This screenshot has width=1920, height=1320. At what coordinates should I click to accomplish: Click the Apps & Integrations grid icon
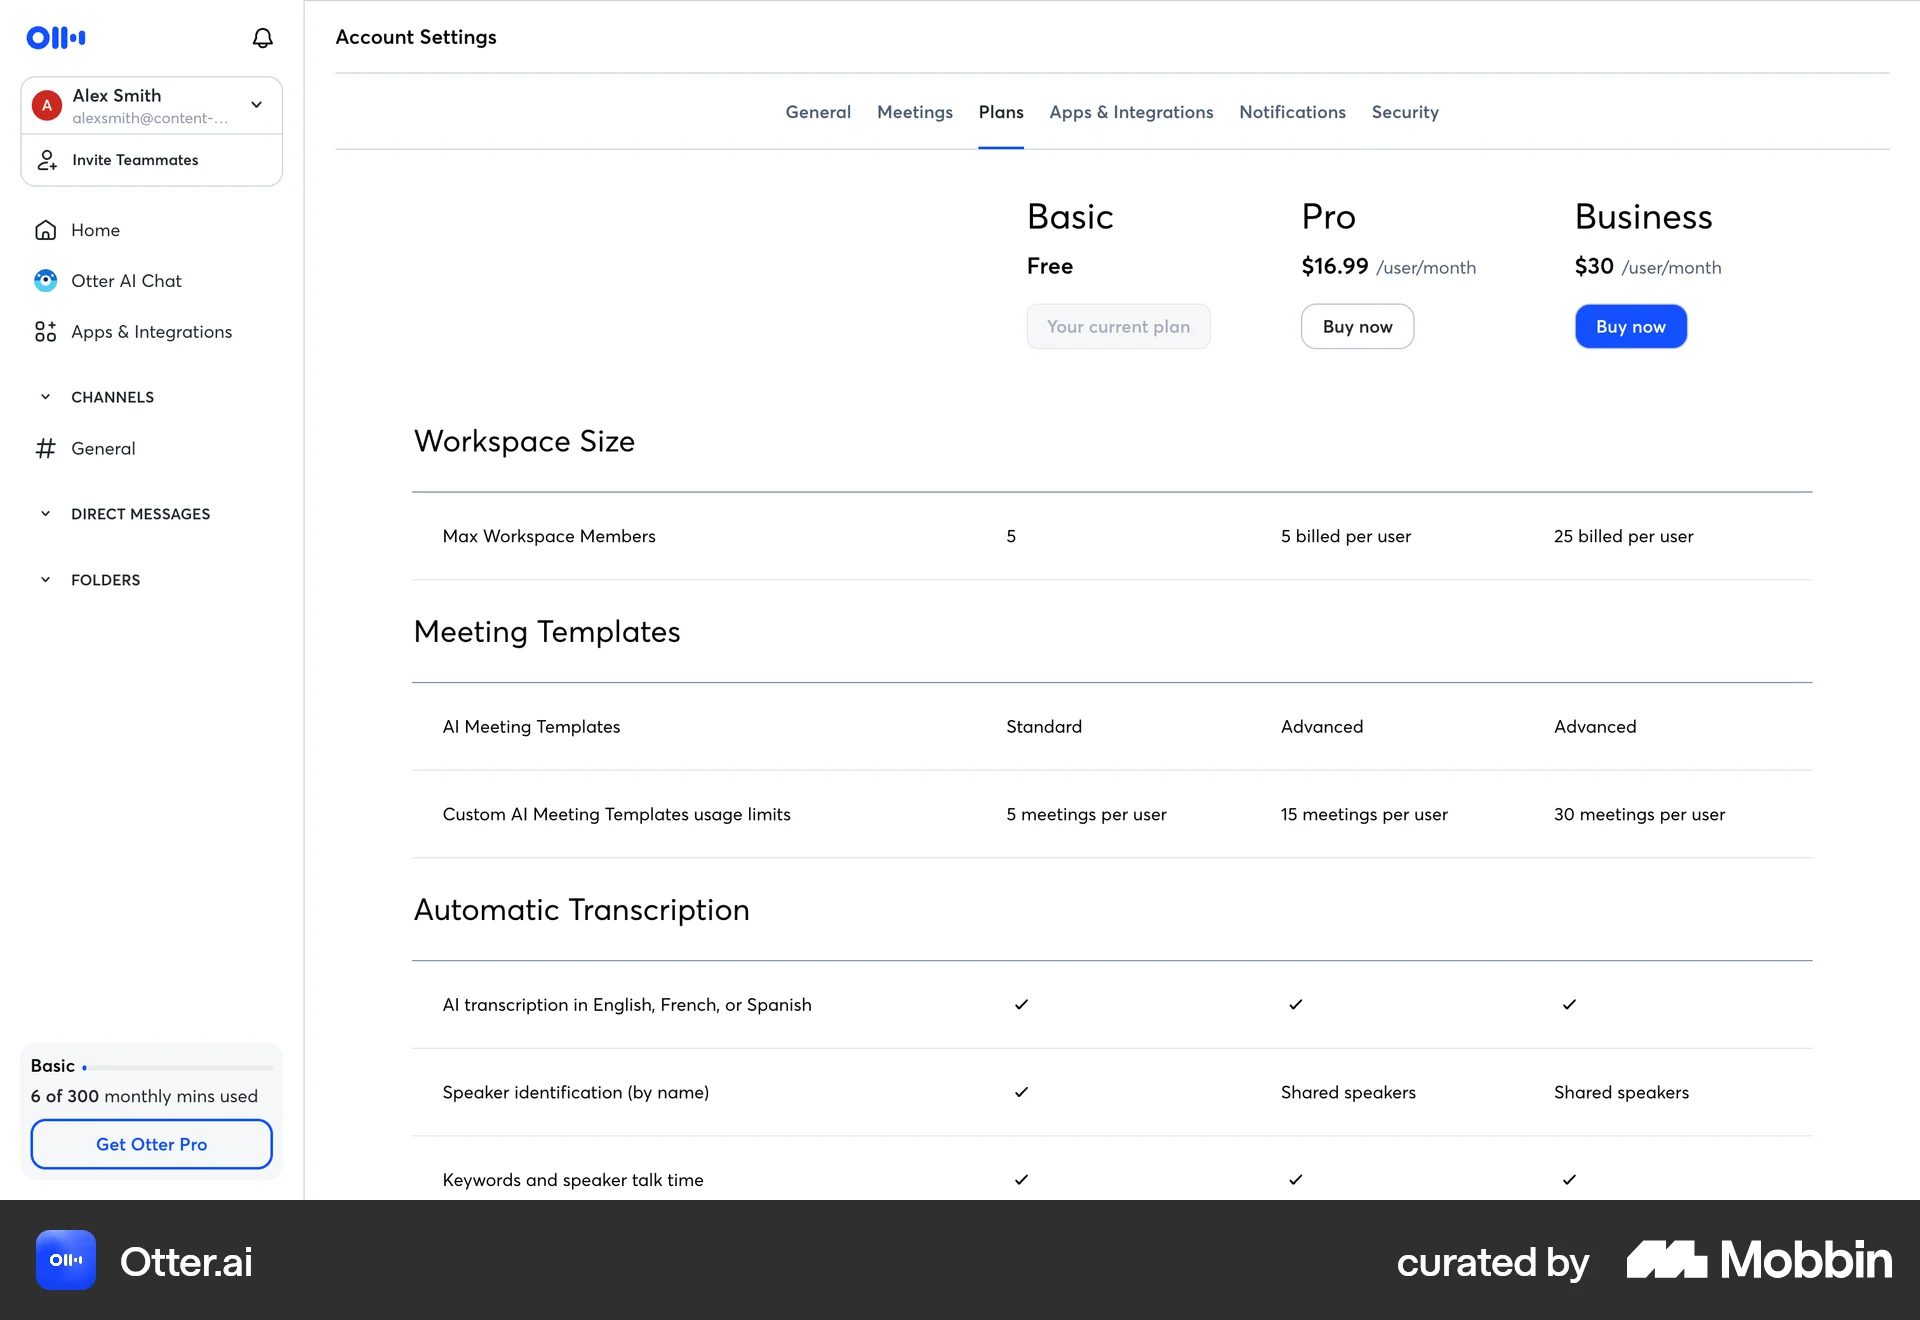46,332
